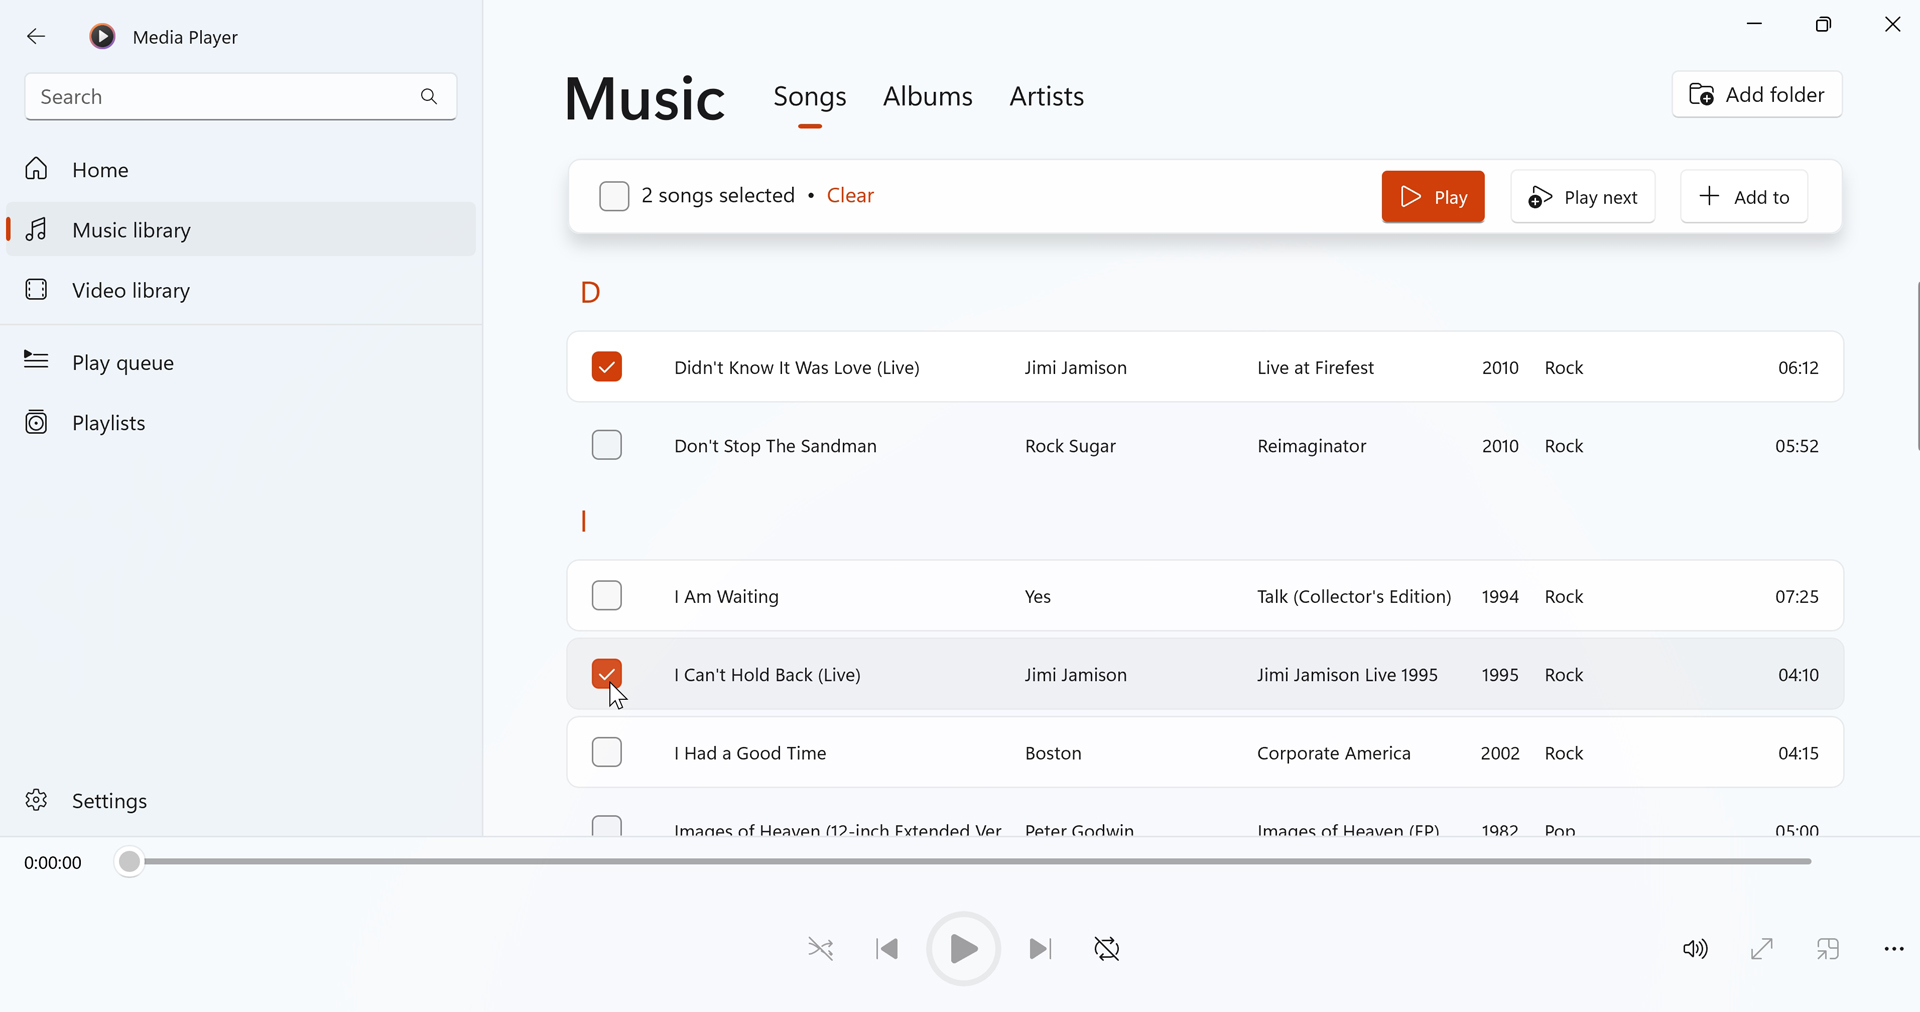Click the Play next button
This screenshot has height=1012, width=1920.
coord(1583,197)
